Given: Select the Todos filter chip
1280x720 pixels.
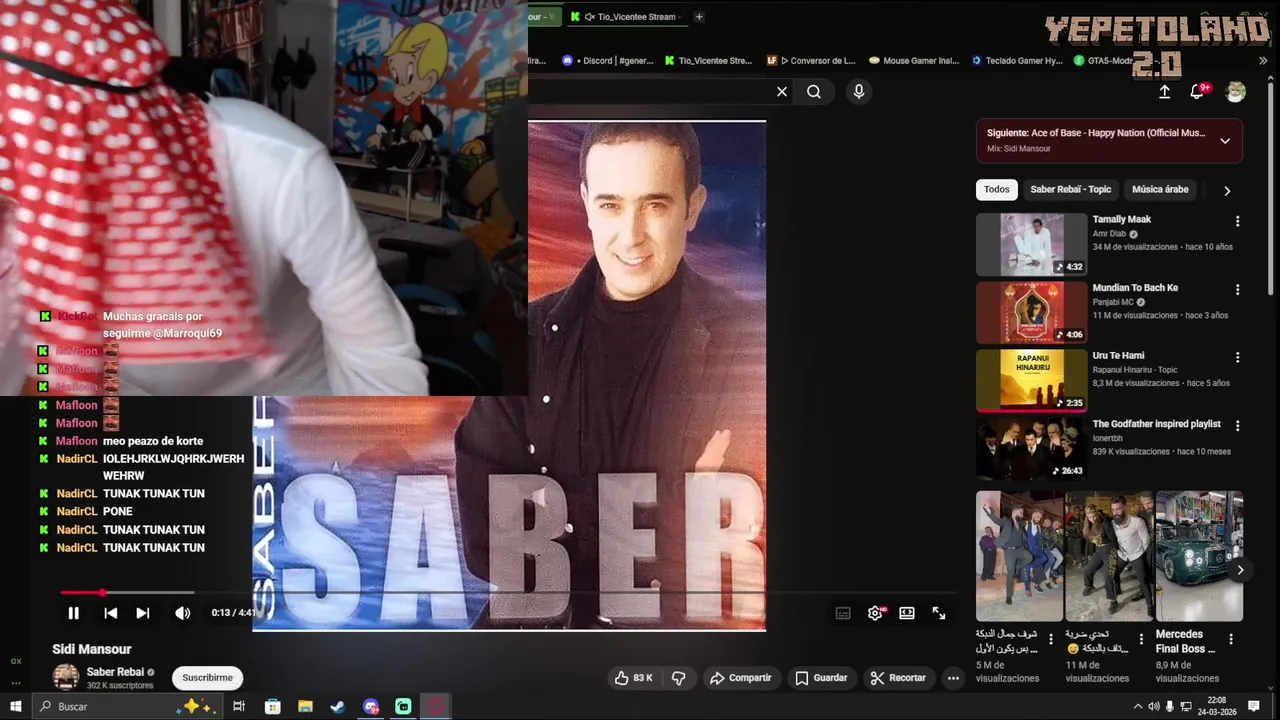Looking at the screenshot, I should click(x=996, y=189).
